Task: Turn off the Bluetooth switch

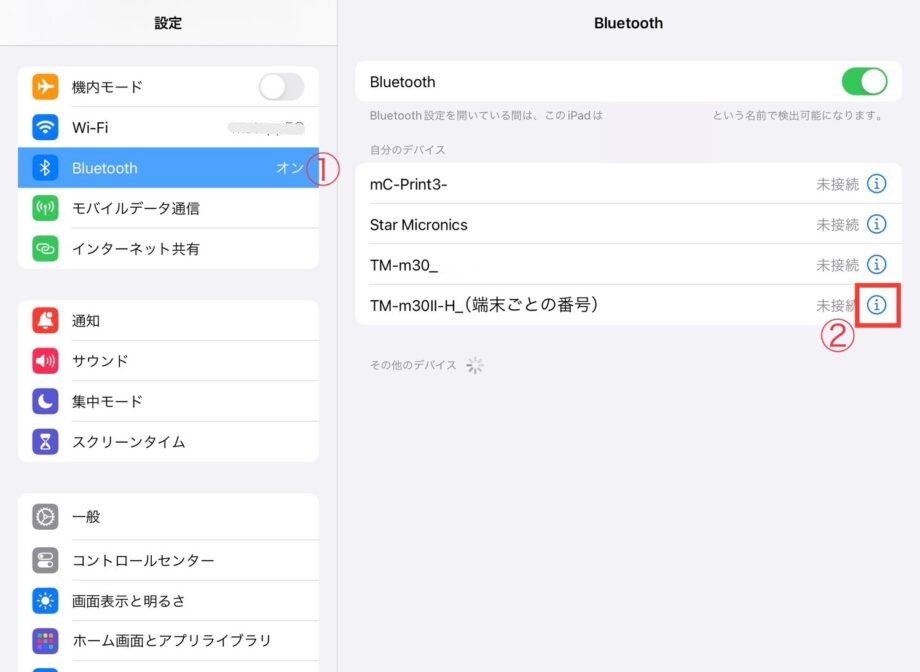Action: point(864,82)
